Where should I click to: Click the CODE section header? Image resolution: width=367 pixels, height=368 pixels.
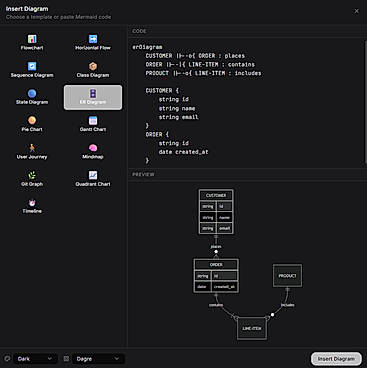(x=139, y=31)
